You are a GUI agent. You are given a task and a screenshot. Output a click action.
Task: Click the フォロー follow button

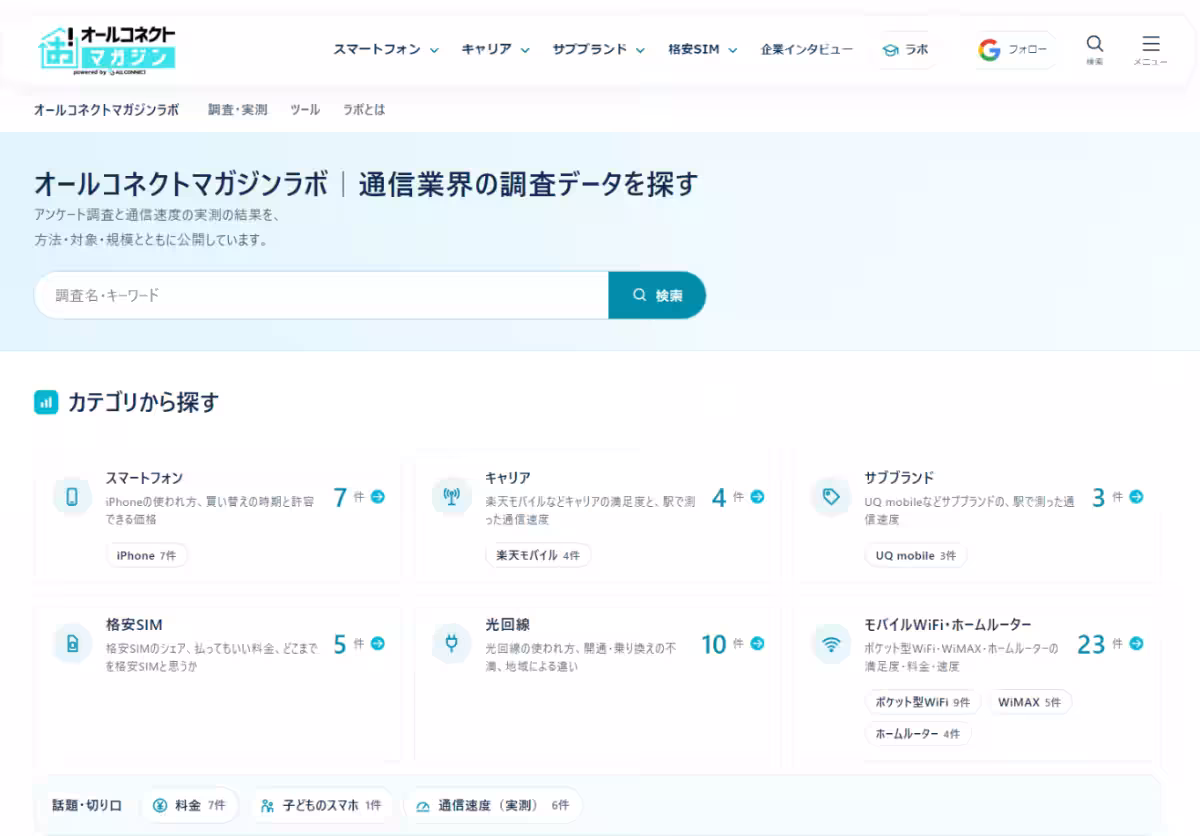coord(1014,50)
